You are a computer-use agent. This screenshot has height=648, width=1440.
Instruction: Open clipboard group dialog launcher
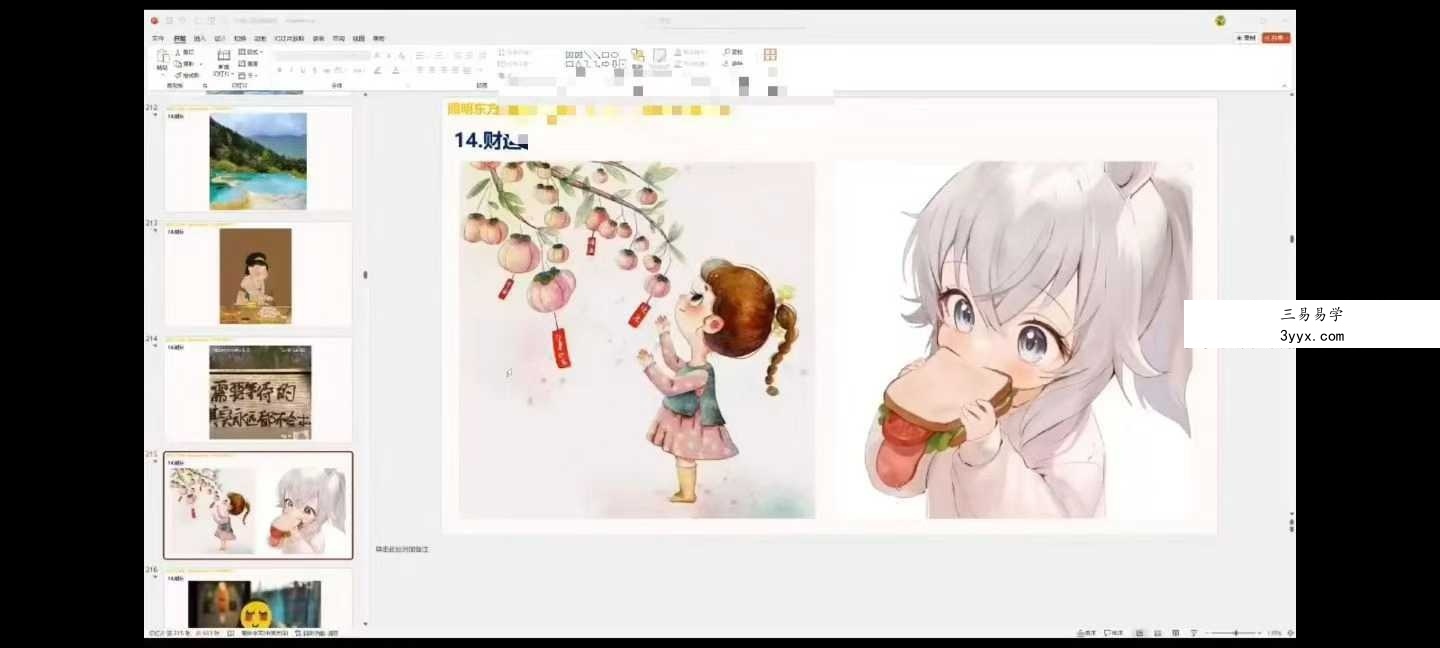(205, 86)
